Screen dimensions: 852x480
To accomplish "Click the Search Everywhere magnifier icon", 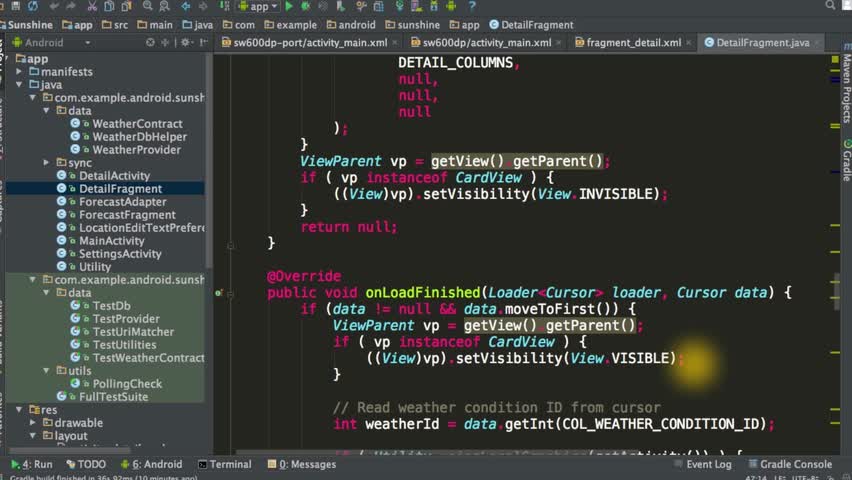I will pos(830,5).
